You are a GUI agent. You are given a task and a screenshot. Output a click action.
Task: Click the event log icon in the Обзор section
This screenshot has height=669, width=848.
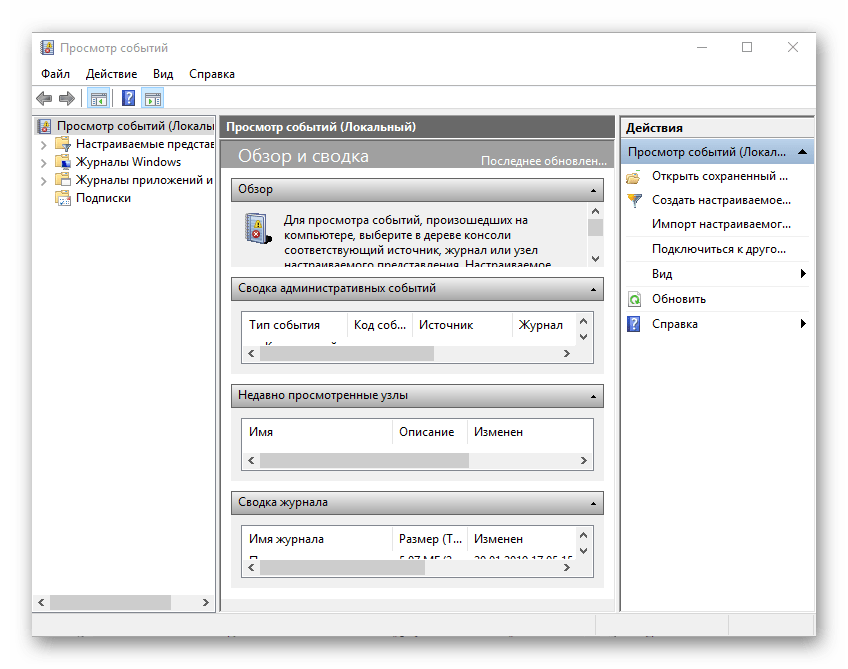[257, 228]
